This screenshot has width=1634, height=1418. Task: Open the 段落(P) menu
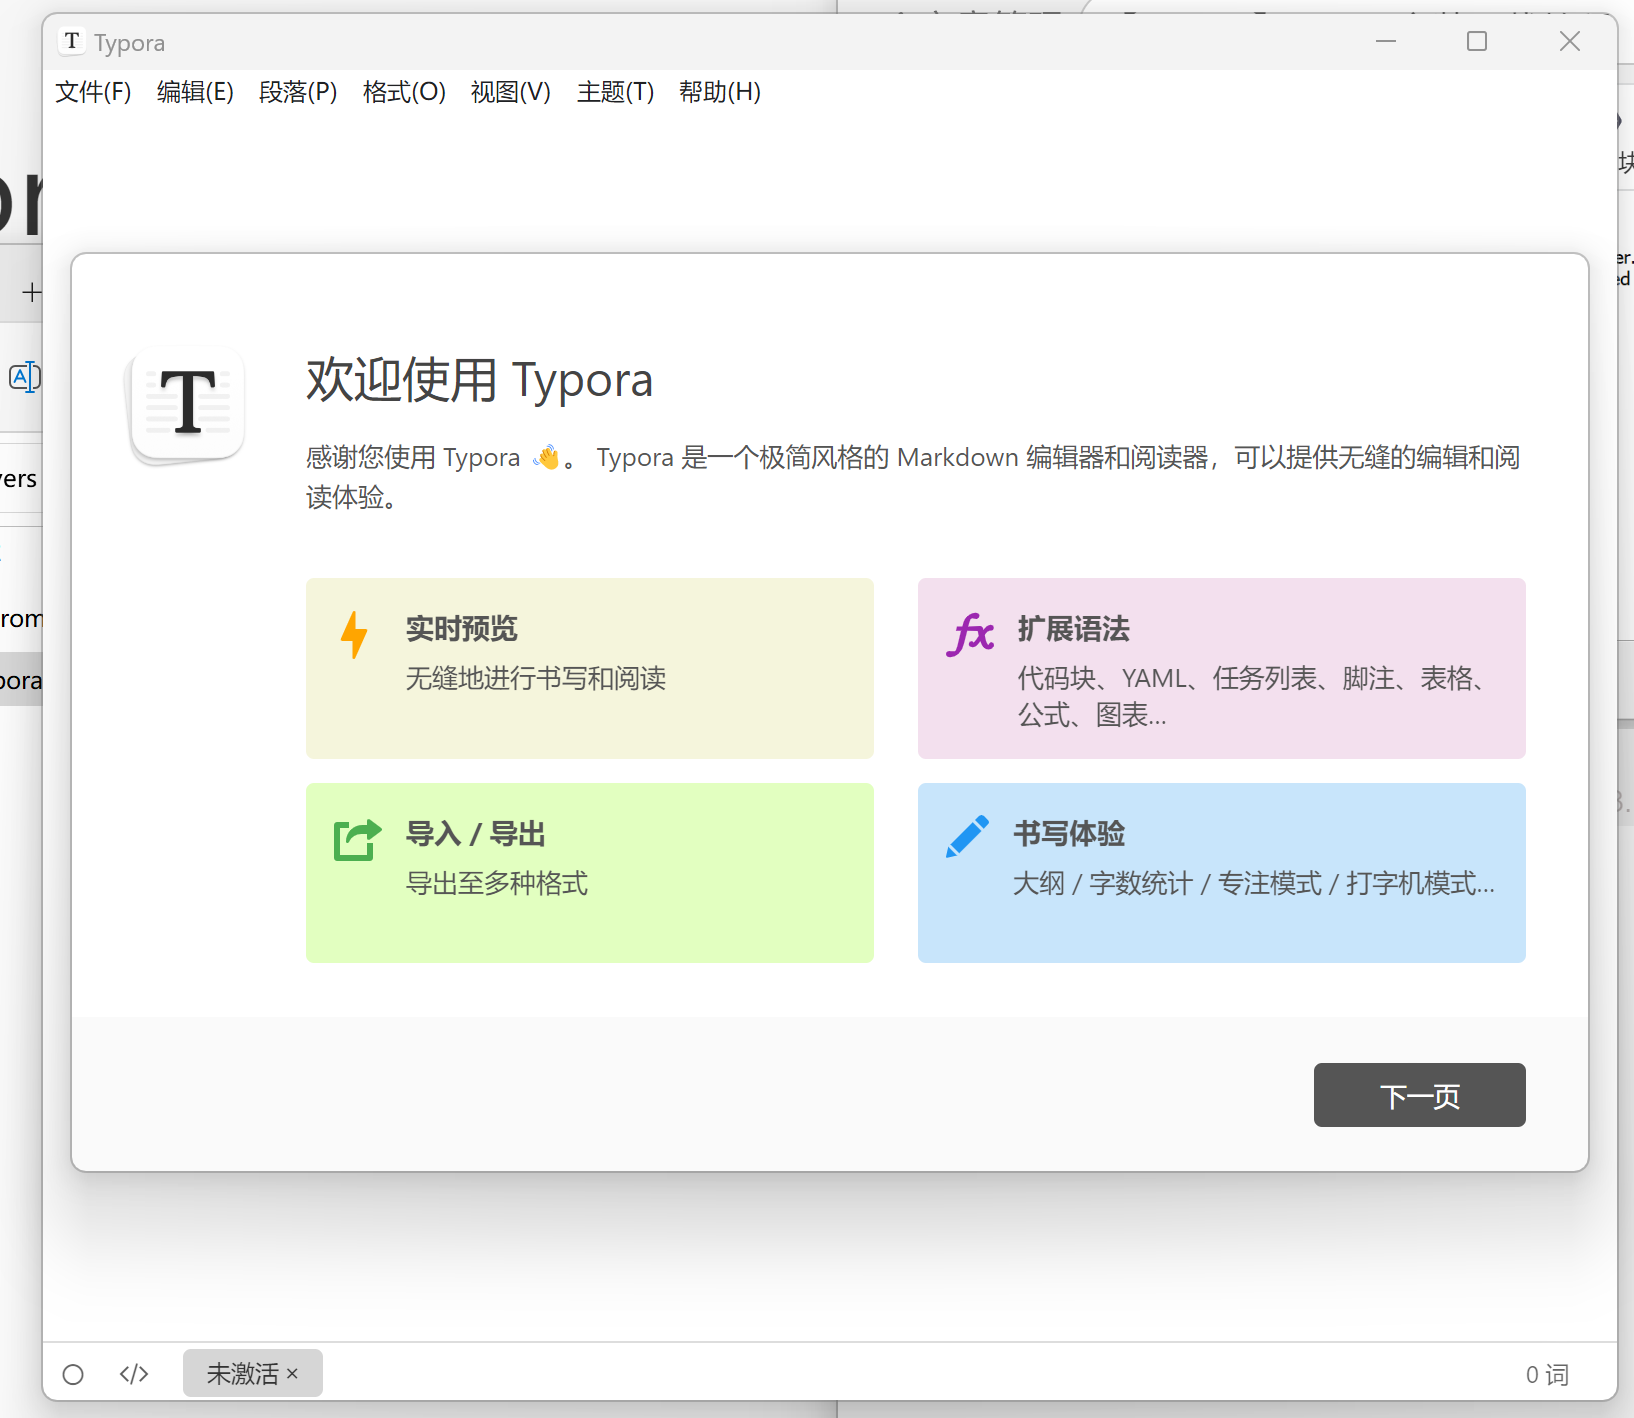point(297,92)
